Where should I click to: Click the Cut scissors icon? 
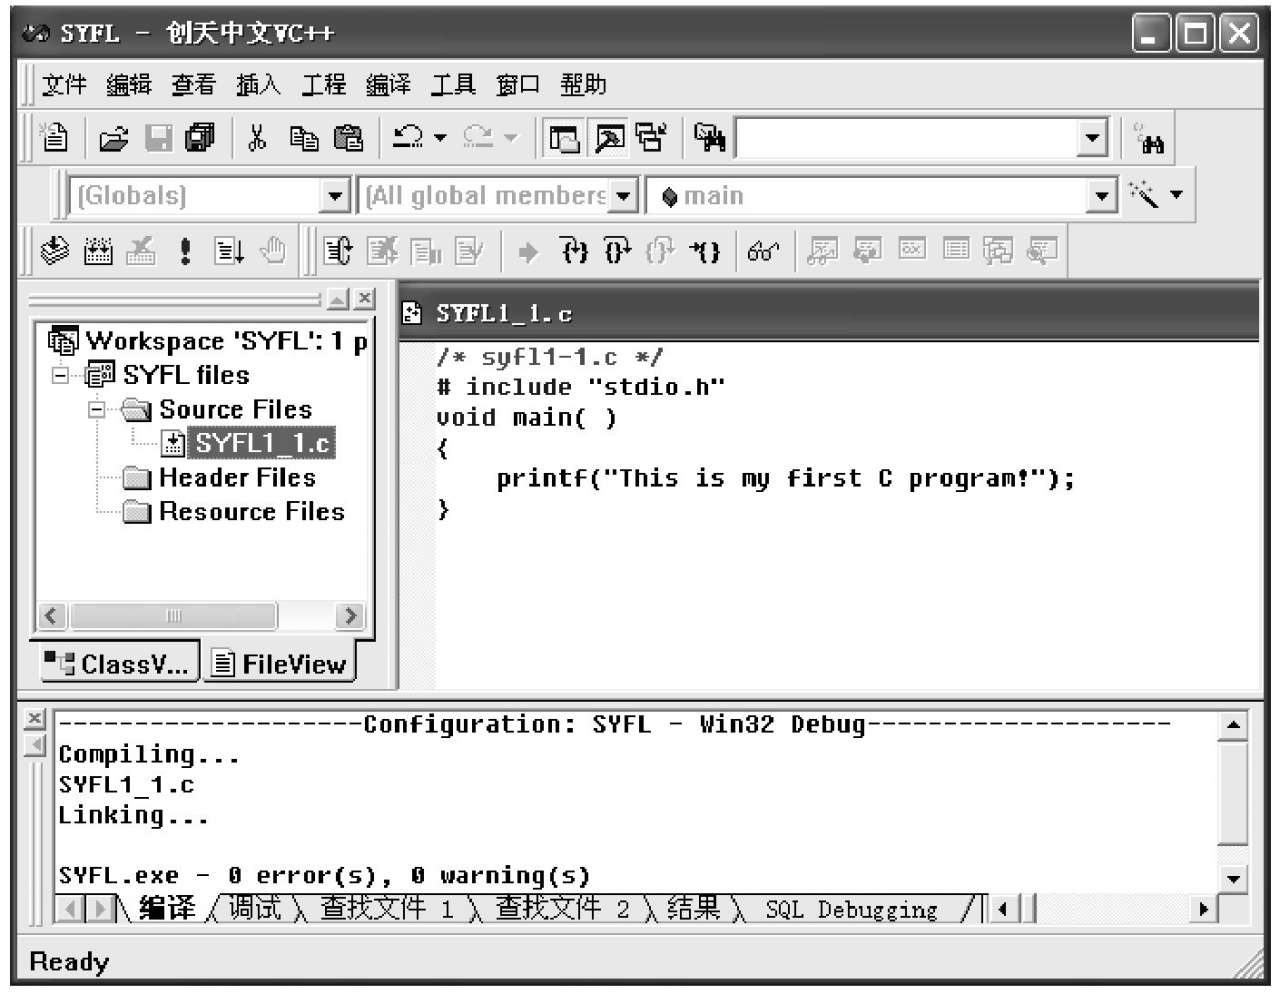coord(257,138)
